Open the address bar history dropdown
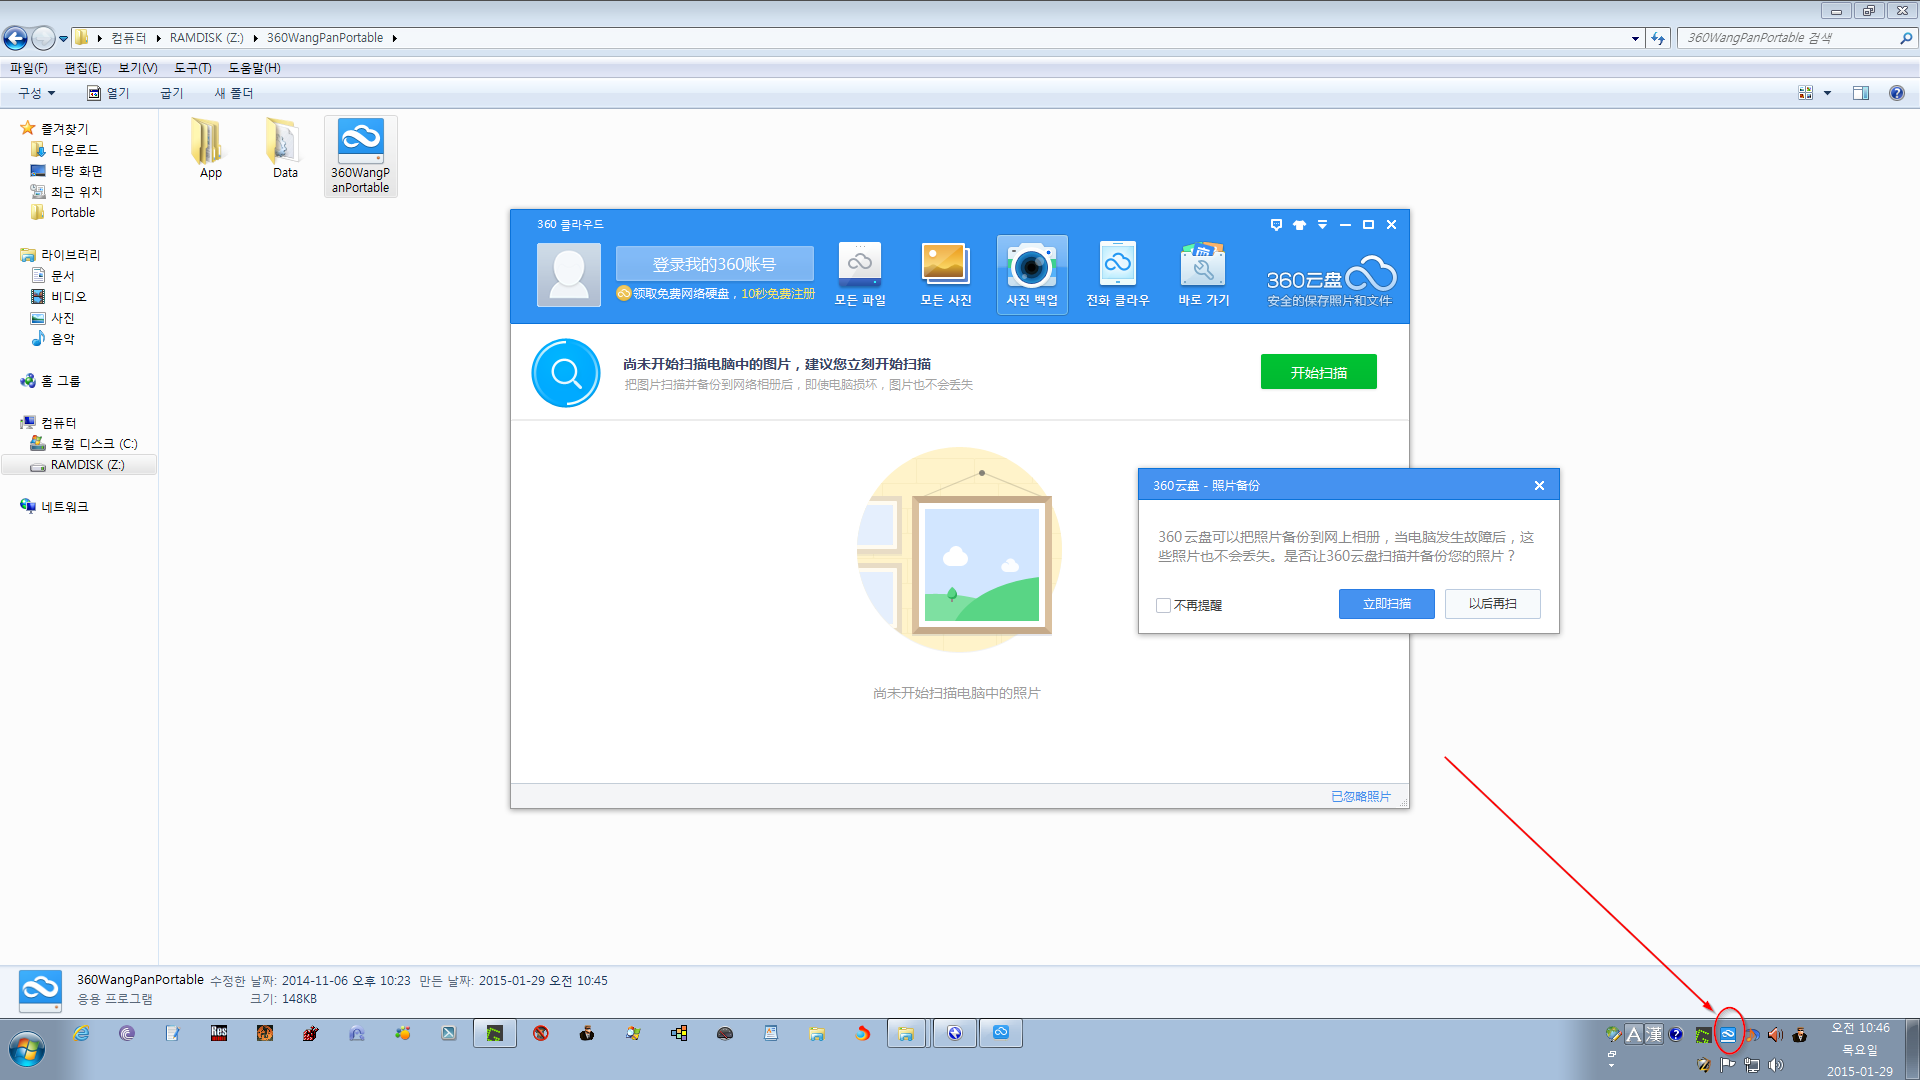The height and width of the screenshot is (1080, 1920). (1635, 38)
